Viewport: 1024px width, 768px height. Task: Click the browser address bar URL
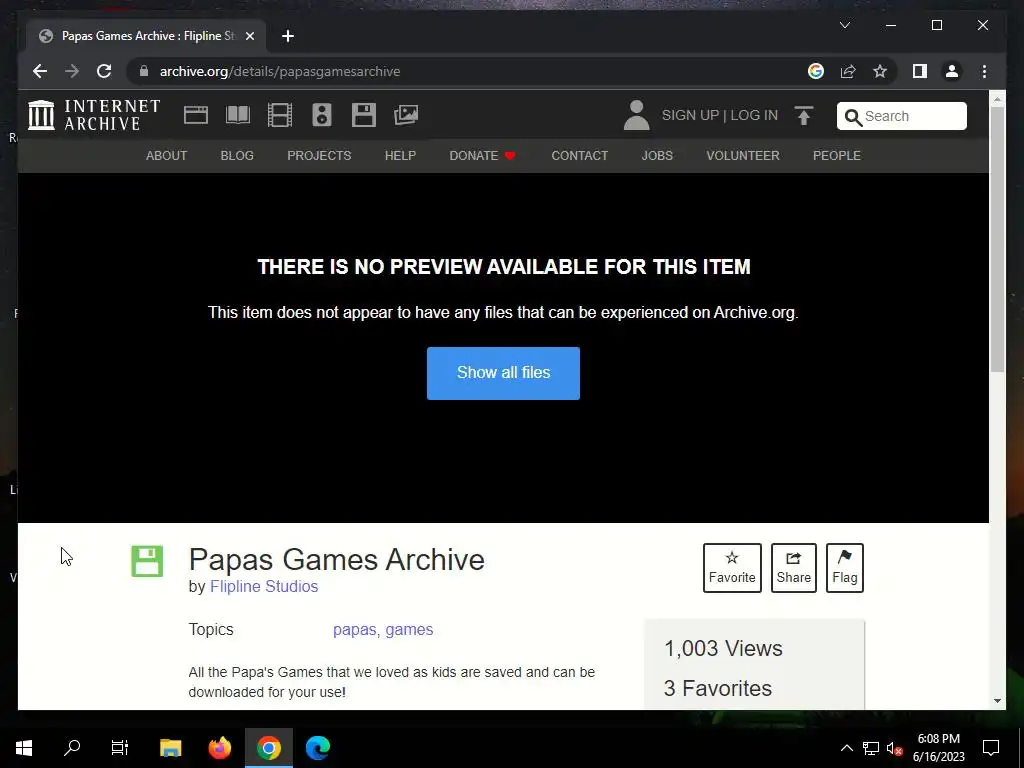coord(280,71)
